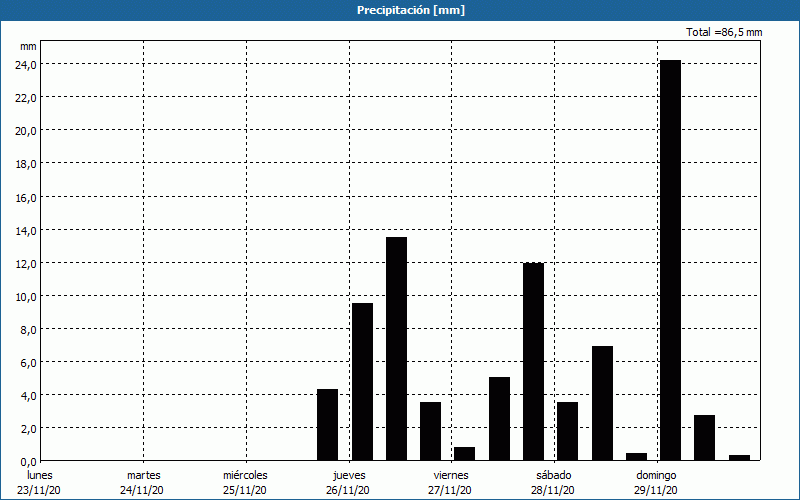Image resolution: width=800 pixels, height=500 pixels.
Task: Click the 13.5 mm bar after jueves
Action: tap(396, 349)
